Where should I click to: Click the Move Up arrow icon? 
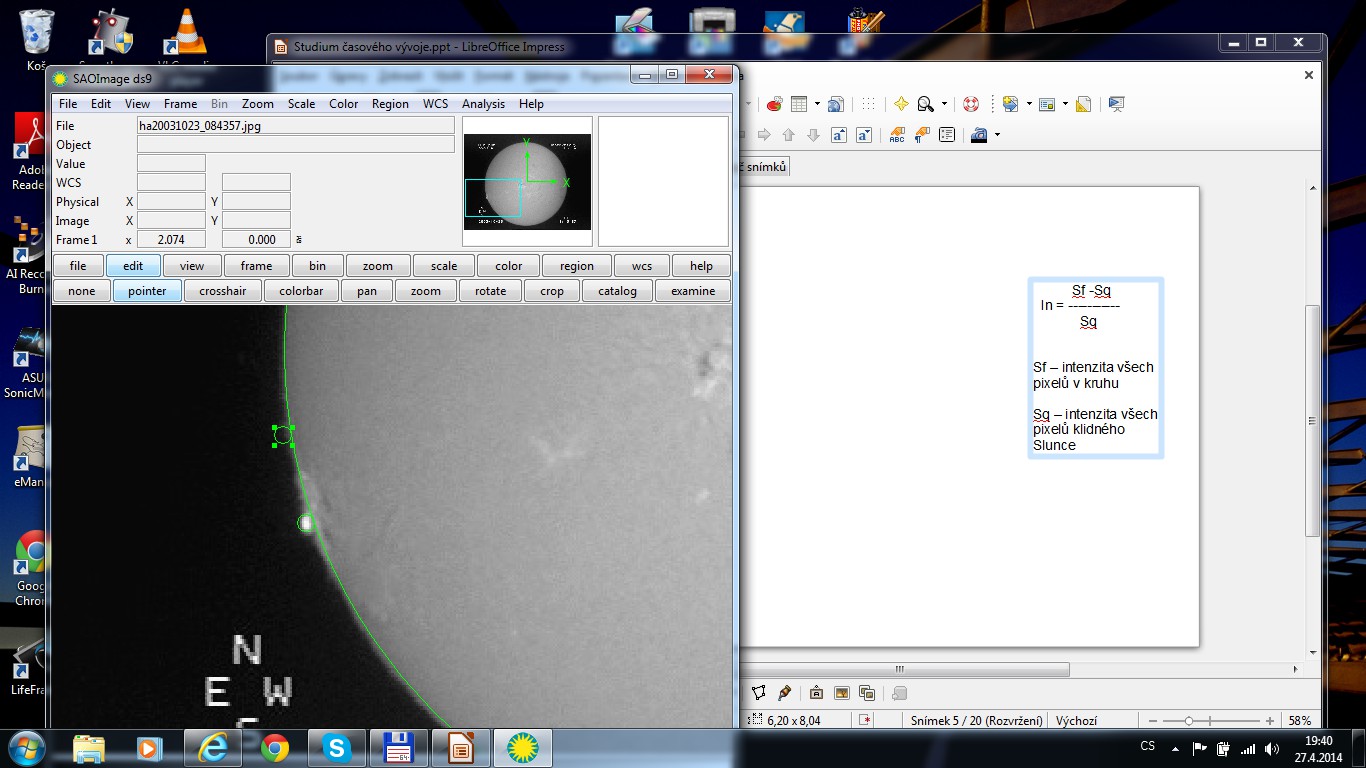788,135
